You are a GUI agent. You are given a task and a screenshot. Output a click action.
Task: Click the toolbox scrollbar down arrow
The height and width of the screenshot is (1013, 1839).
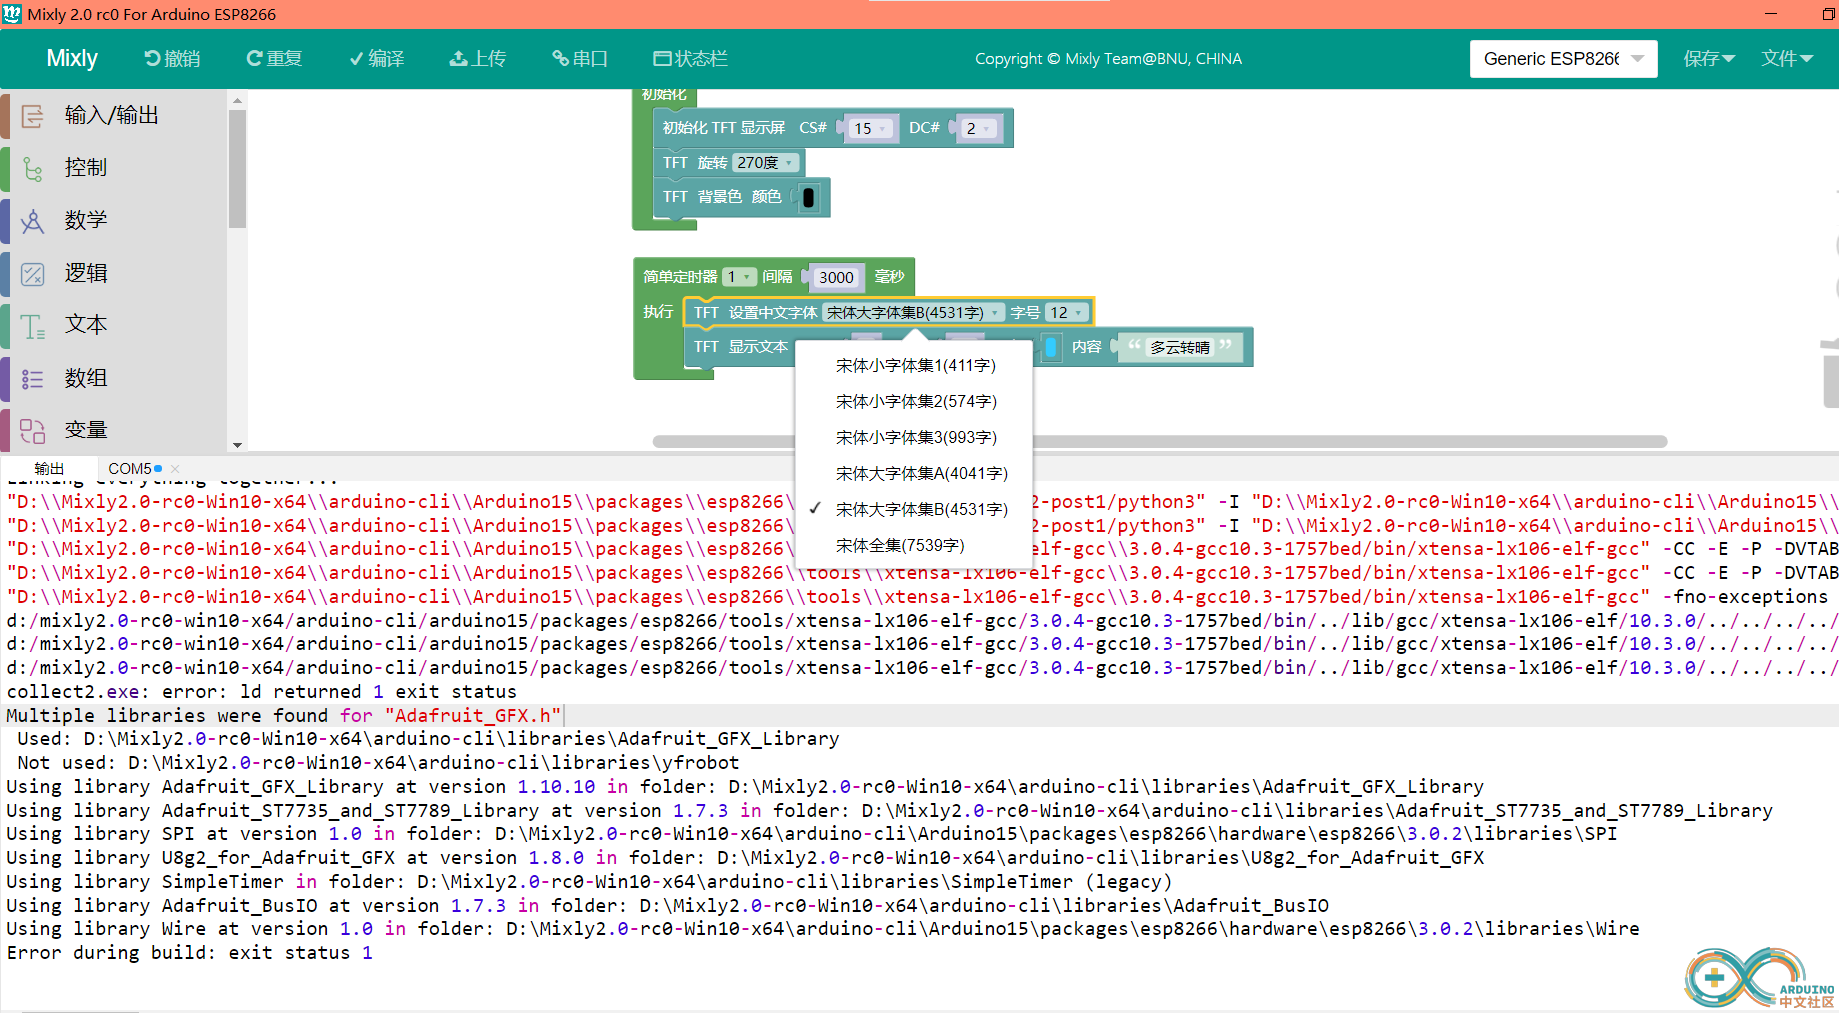pos(237,445)
